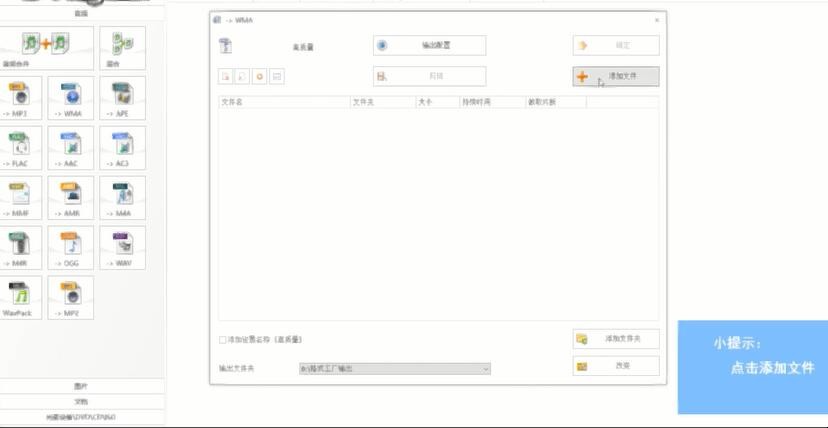Choose the FLAC audio format icon
This screenshot has height=428, width=828.
pyautogui.click(x=20, y=148)
